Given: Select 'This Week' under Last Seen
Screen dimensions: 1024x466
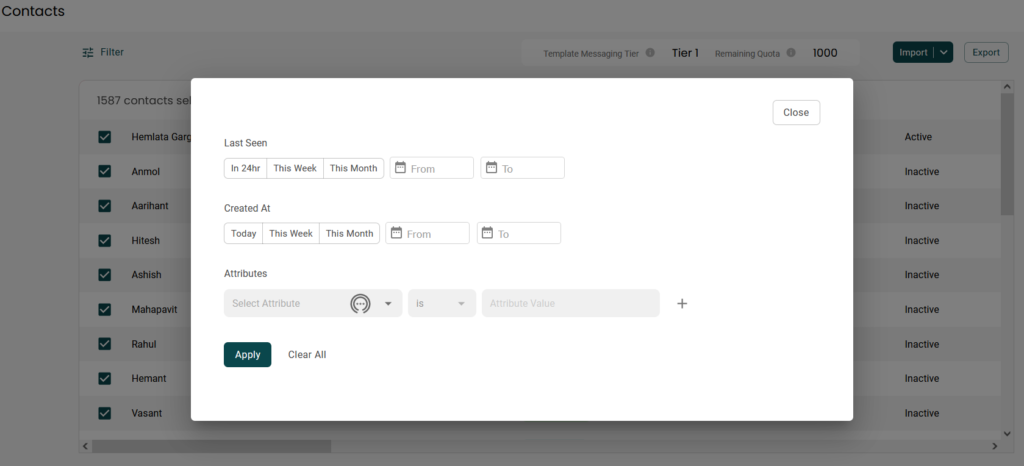Looking at the screenshot, I should point(295,168).
